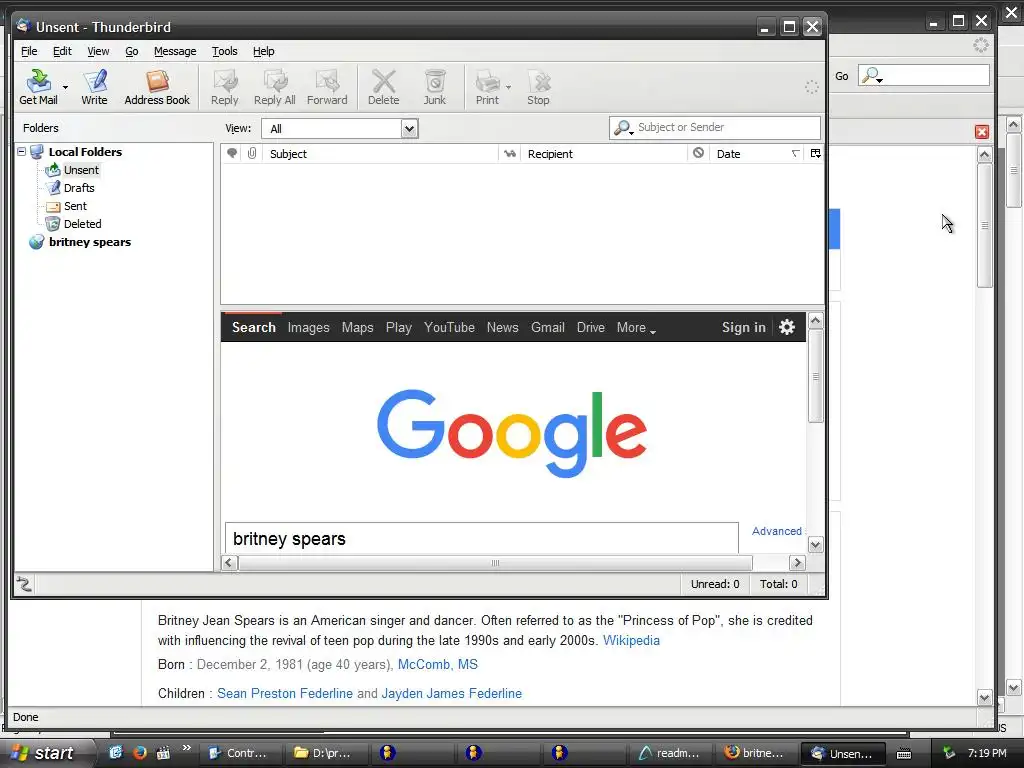The image size is (1024, 768).
Task: Select the Drafts folder
Action: tap(79, 188)
